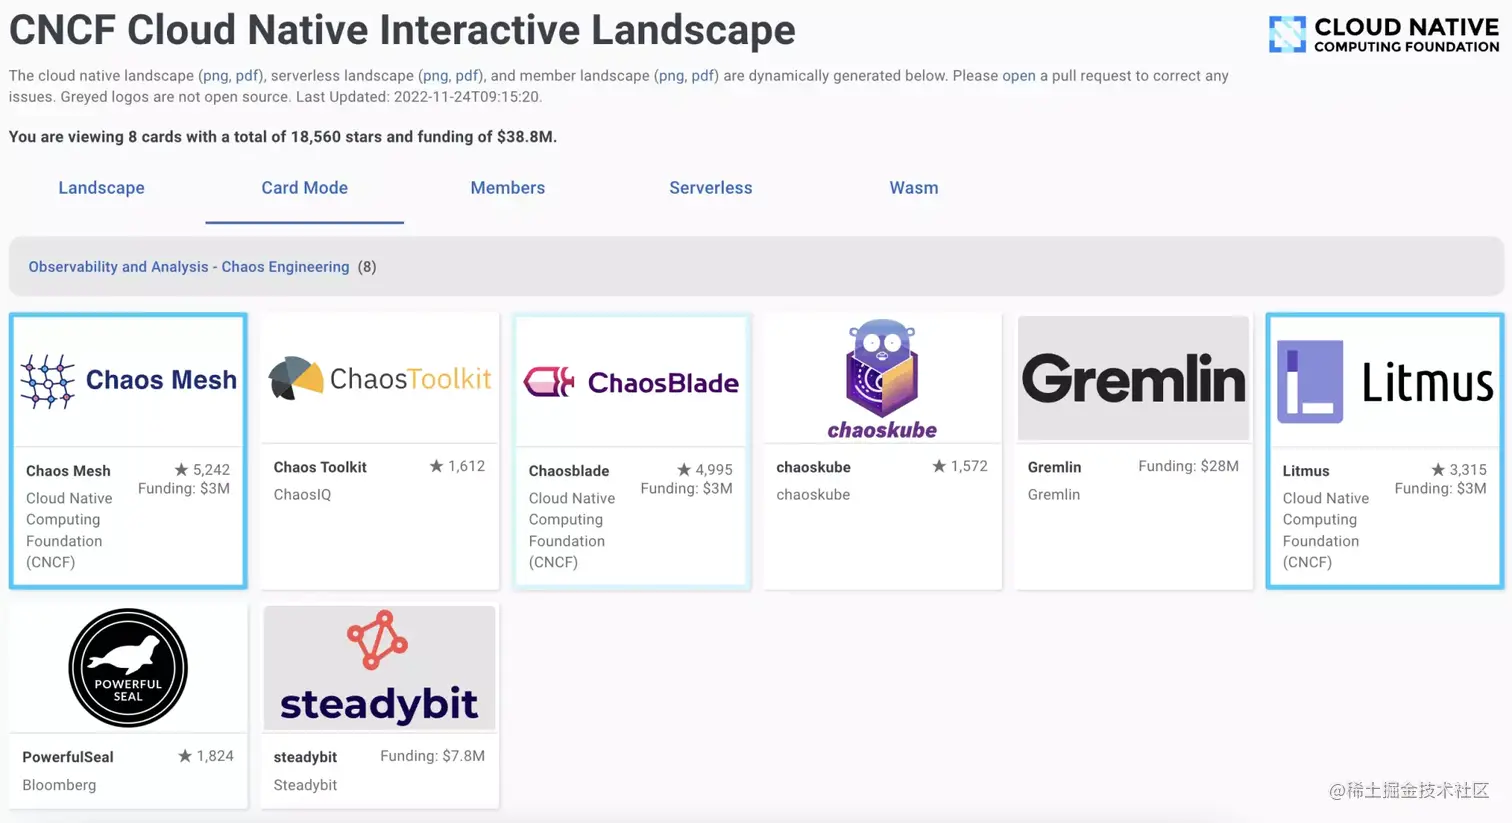Click the star icon on Chaos Toolkit card
The image size is (1512, 823).
(x=436, y=466)
